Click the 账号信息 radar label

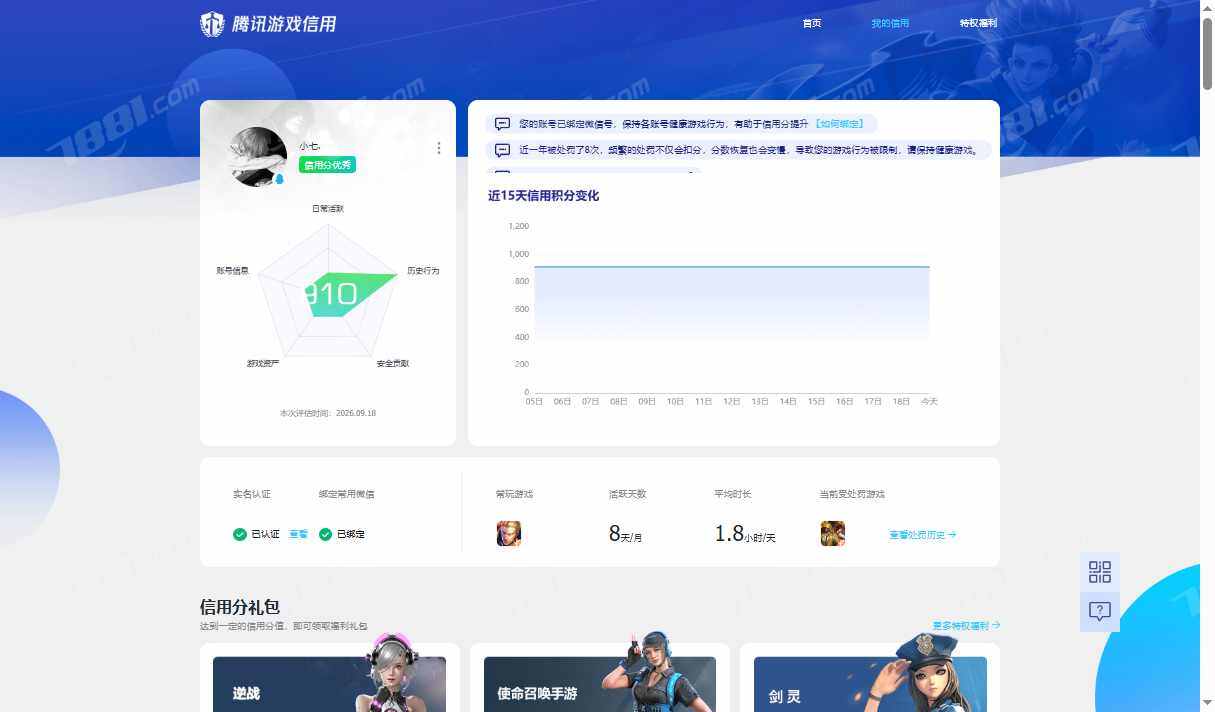pos(232,271)
